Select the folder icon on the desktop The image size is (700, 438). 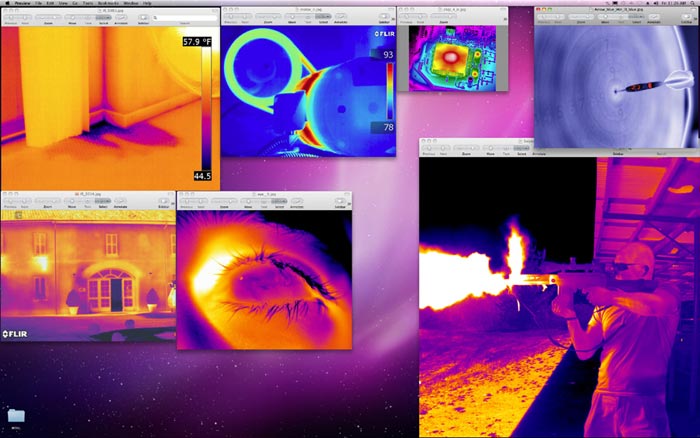click(x=16, y=416)
